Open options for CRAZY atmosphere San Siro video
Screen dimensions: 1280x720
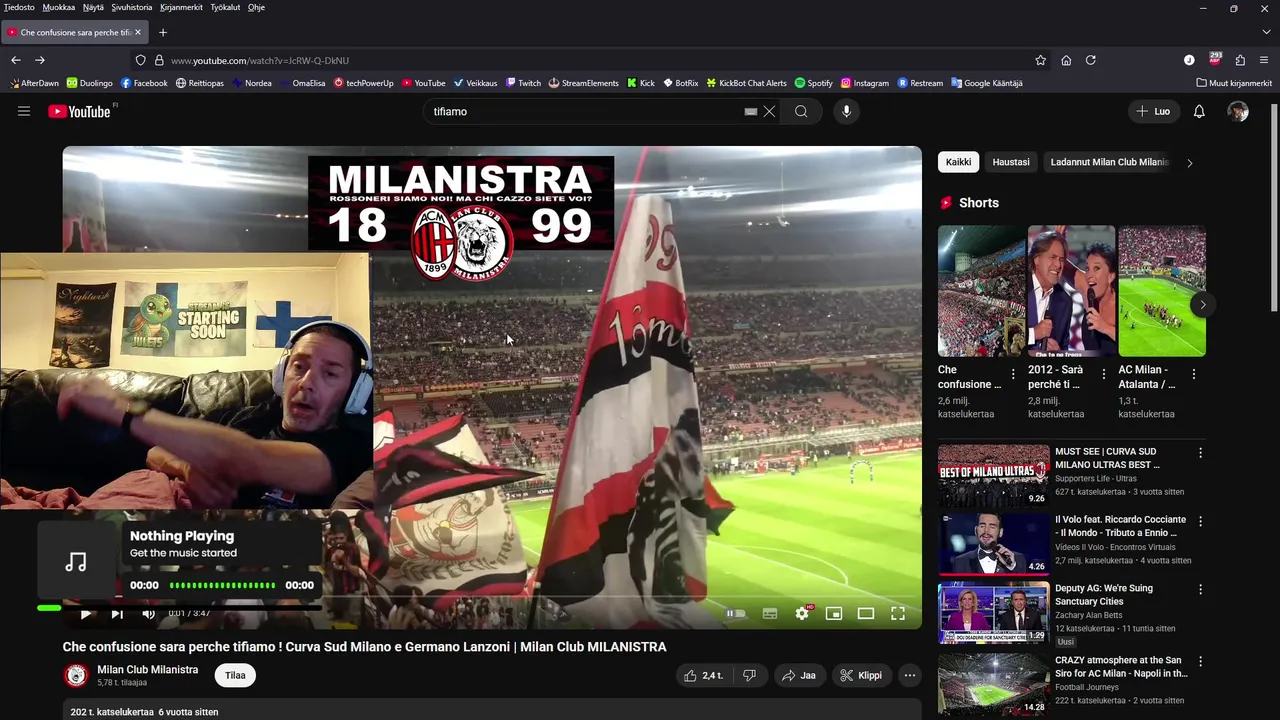pos(1200,662)
